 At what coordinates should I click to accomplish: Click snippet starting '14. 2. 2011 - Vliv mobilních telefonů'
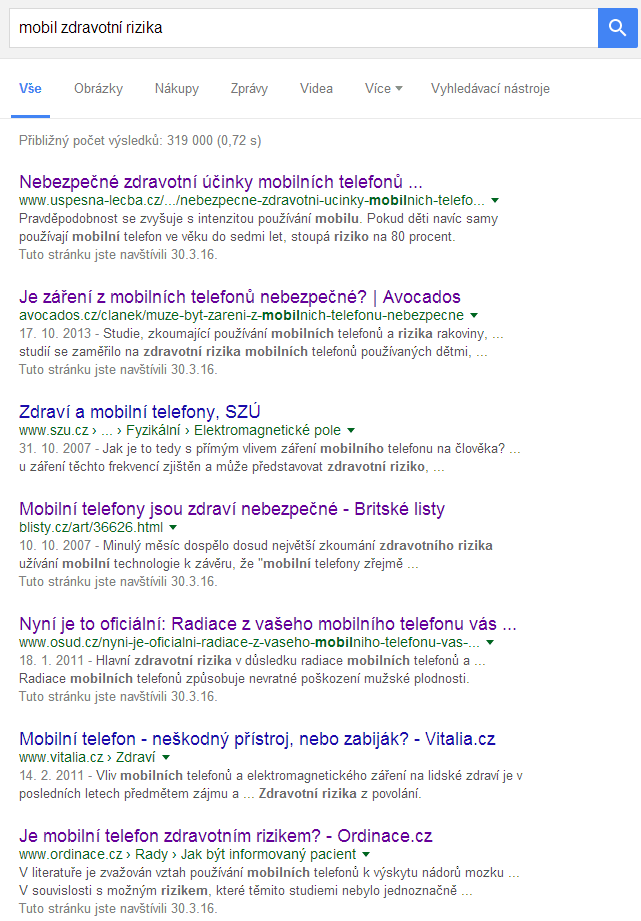tap(271, 785)
